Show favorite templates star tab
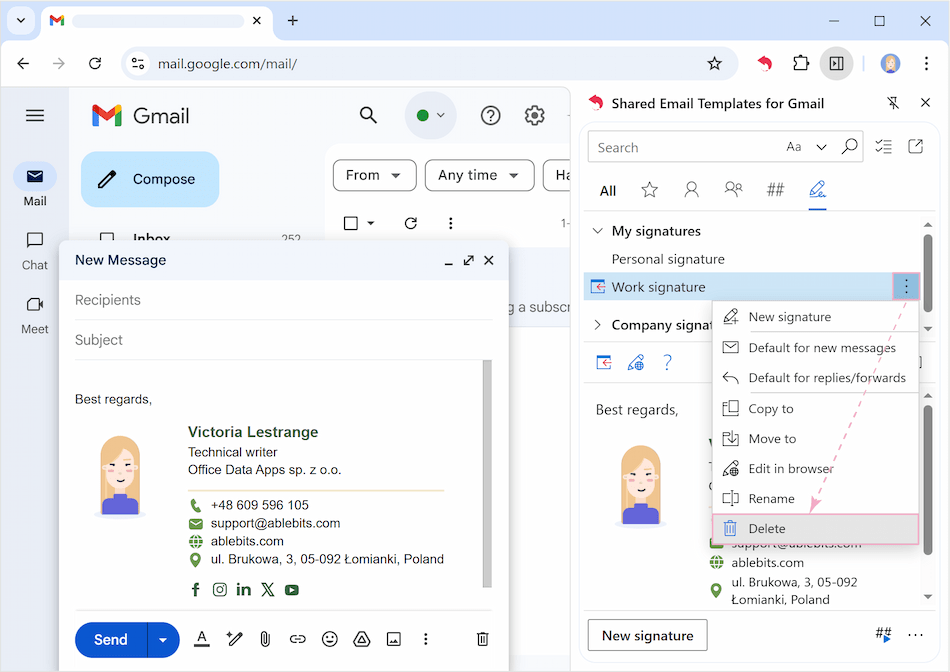 [649, 190]
